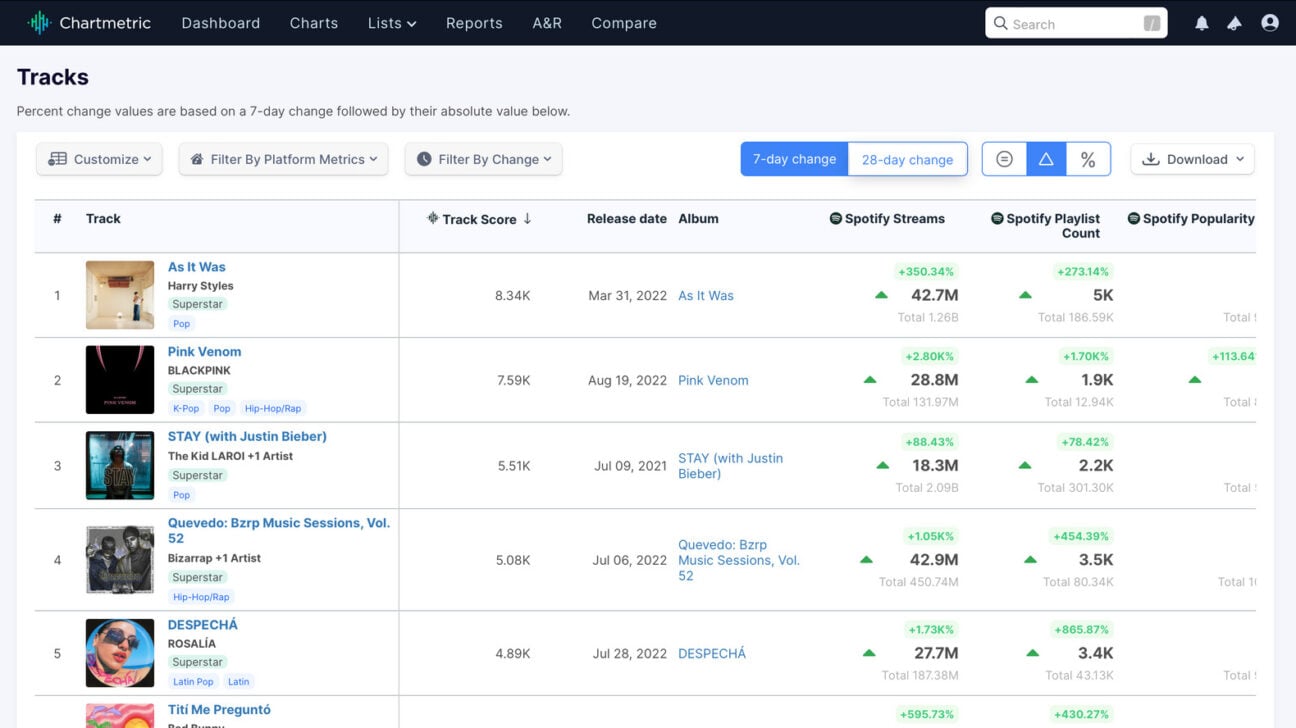Image resolution: width=1296 pixels, height=728 pixels.
Task: Select the percent change display icon
Action: point(1089,158)
